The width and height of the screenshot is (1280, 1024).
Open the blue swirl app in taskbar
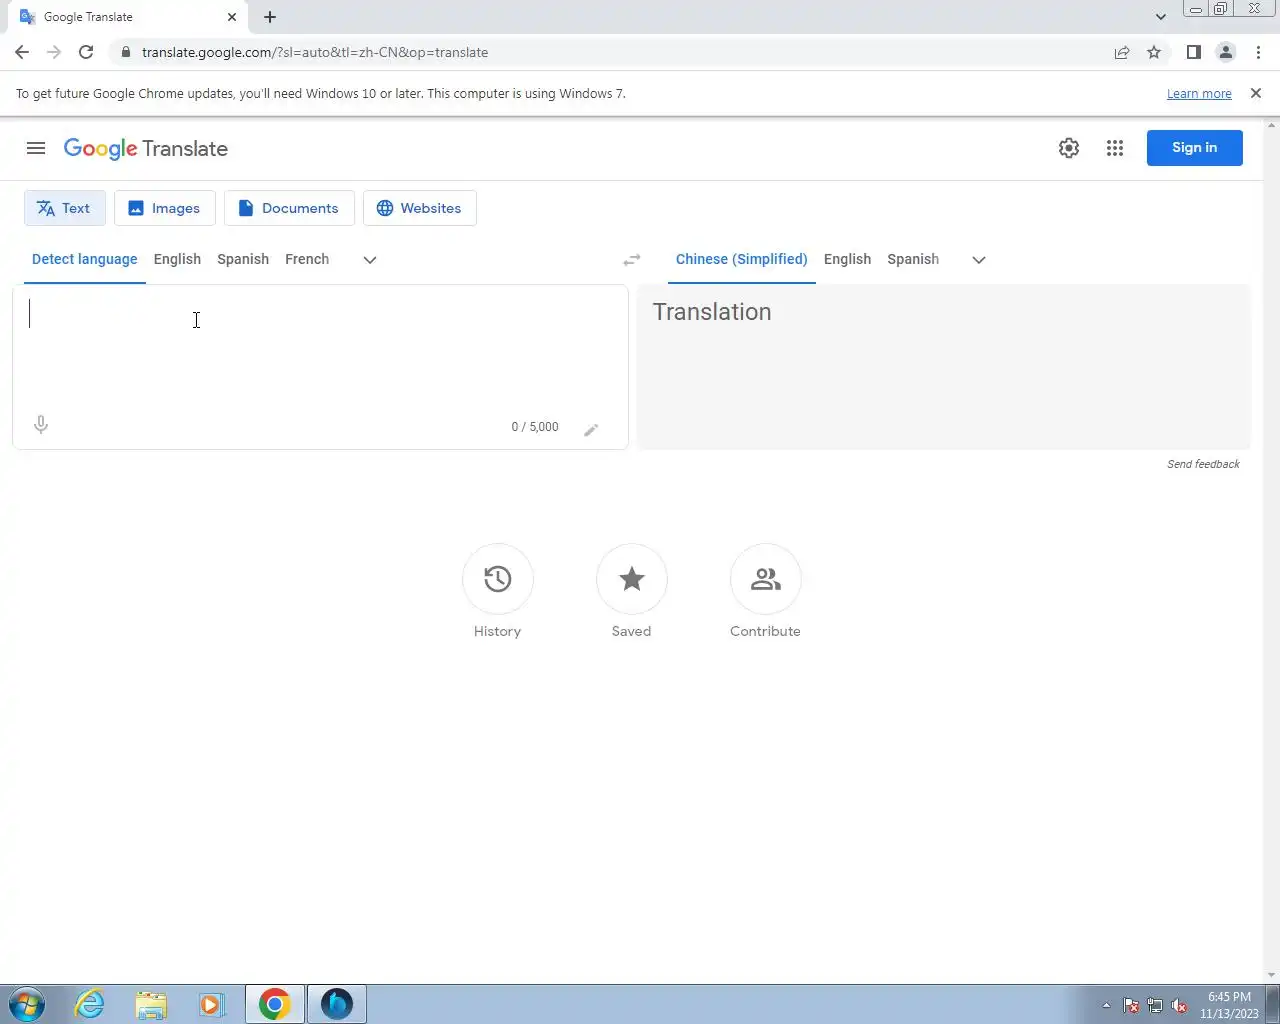pyautogui.click(x=337, y=1004)
